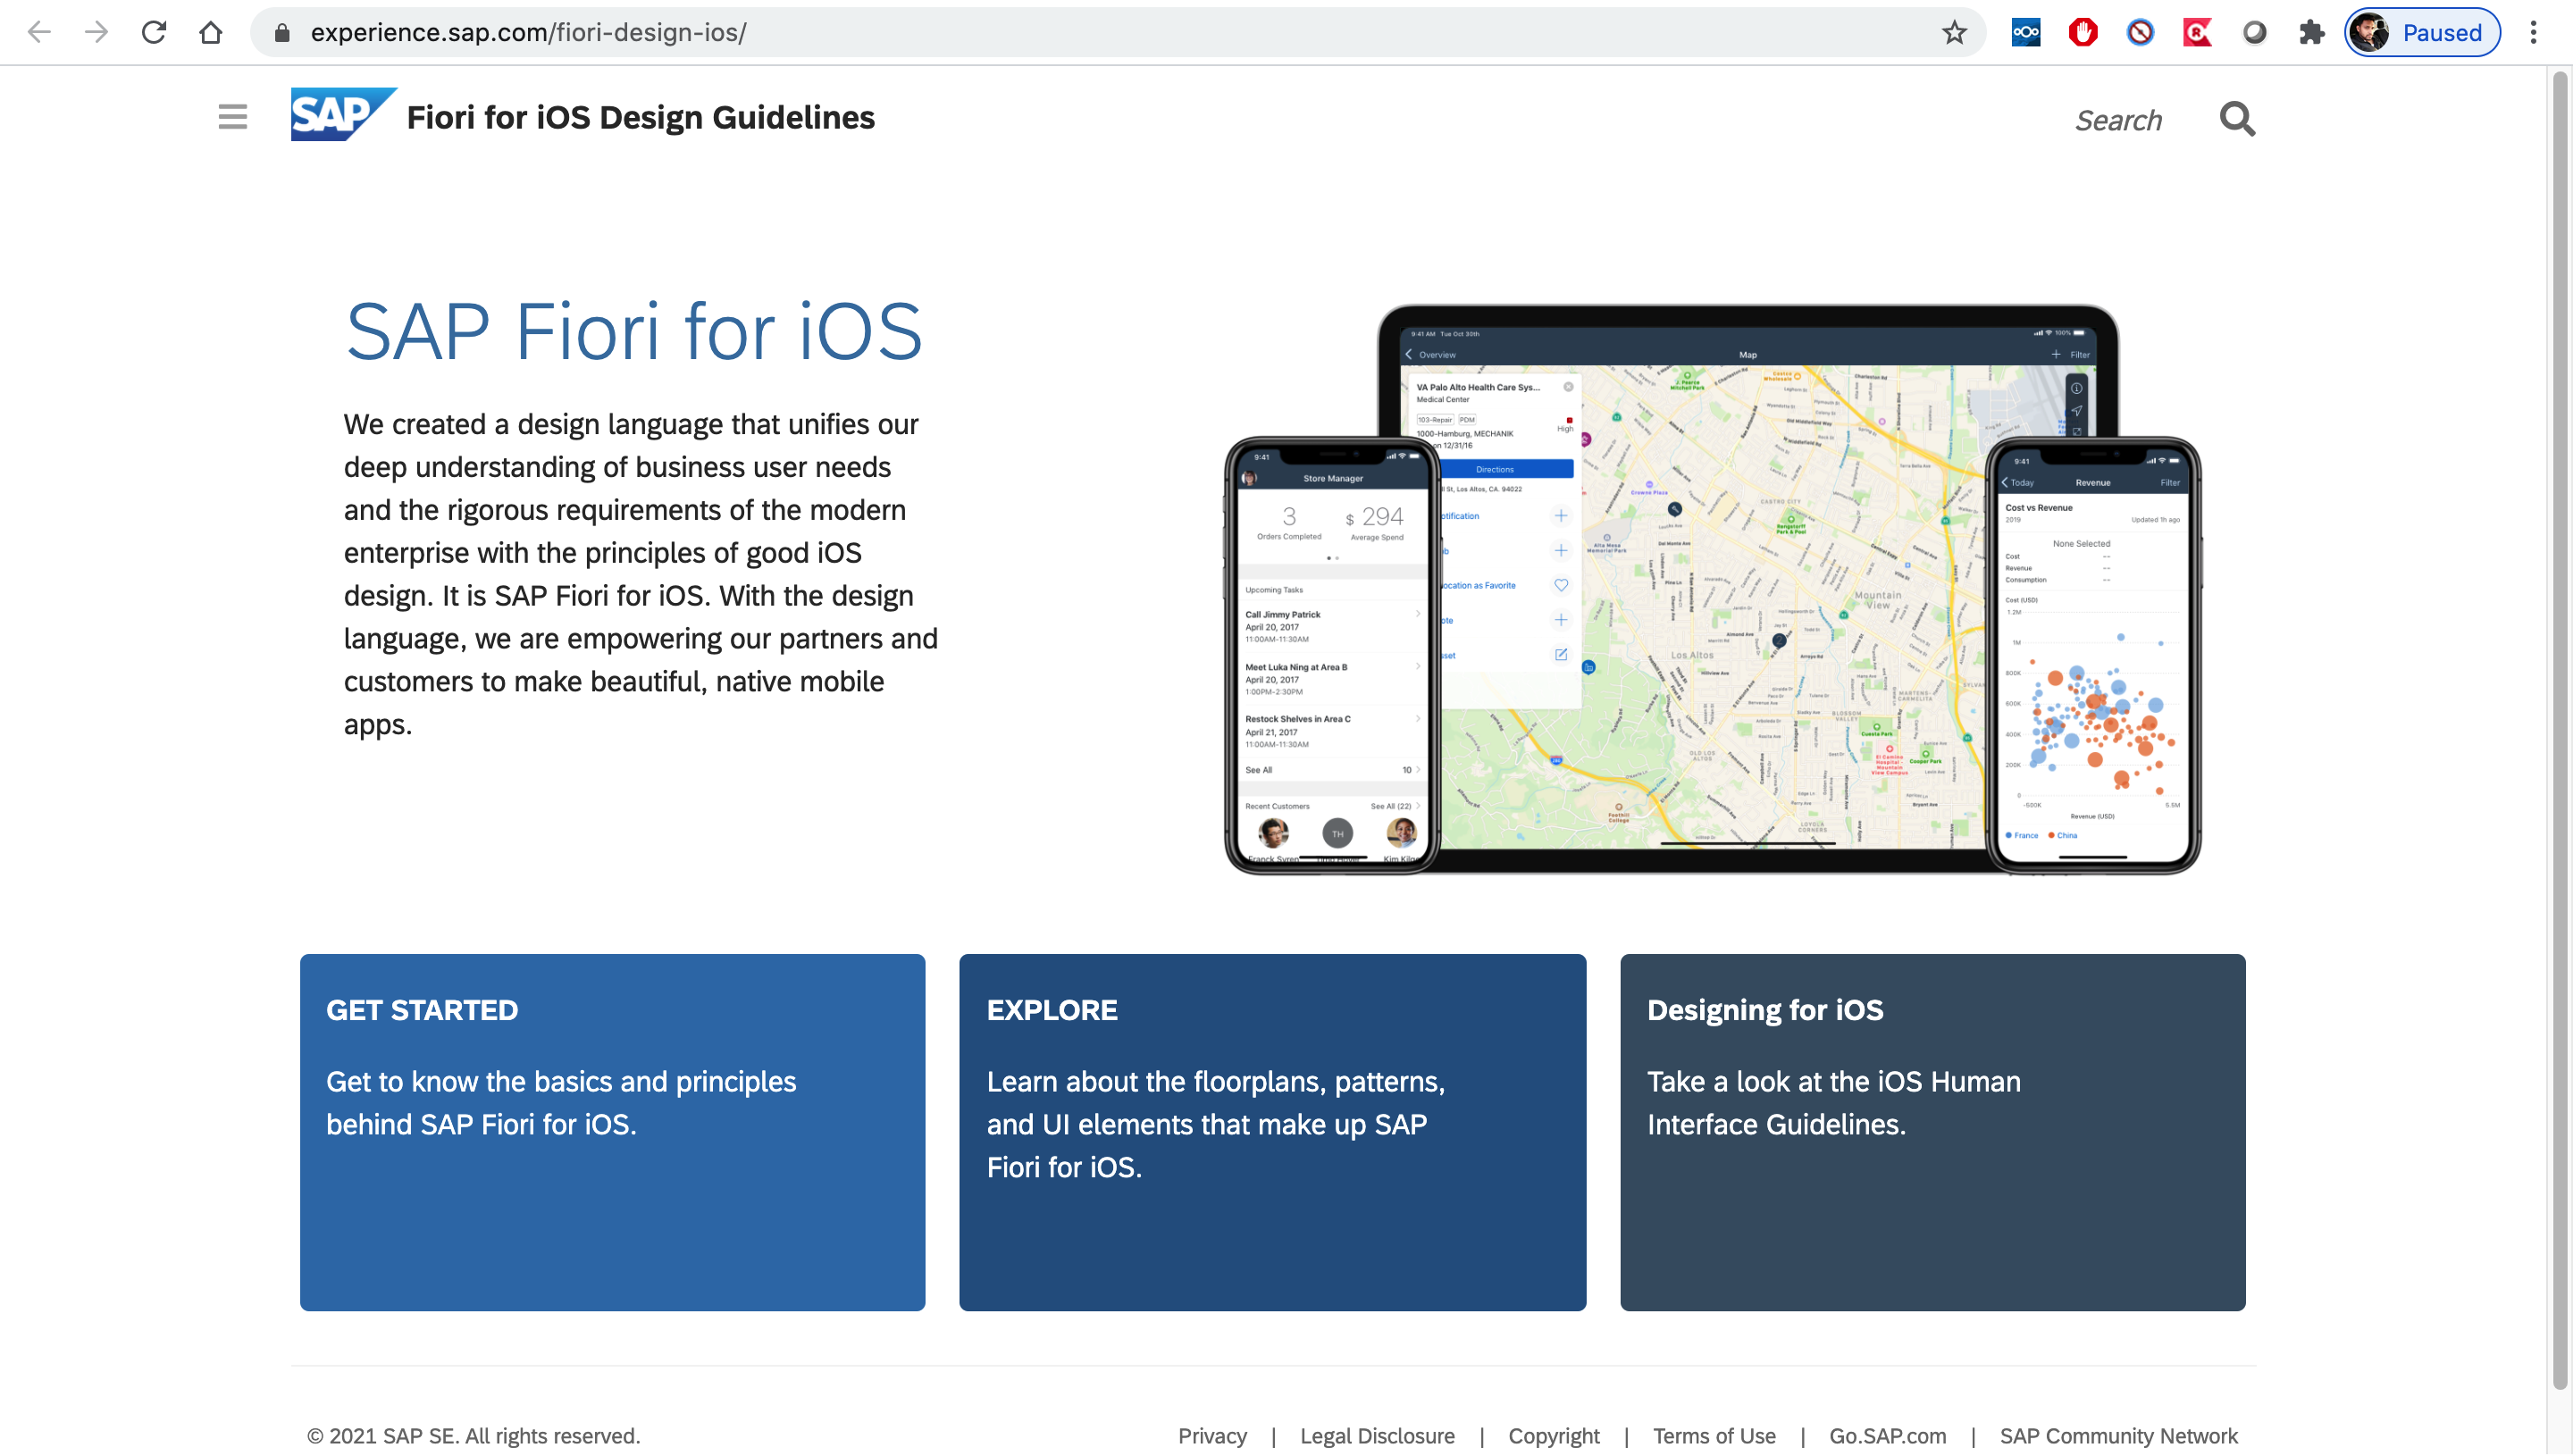Click the address bar to edit URL
Image resolution: width=2573 pixels, height=1456 pixels.
pyautogui.click(x=700, y=32)
